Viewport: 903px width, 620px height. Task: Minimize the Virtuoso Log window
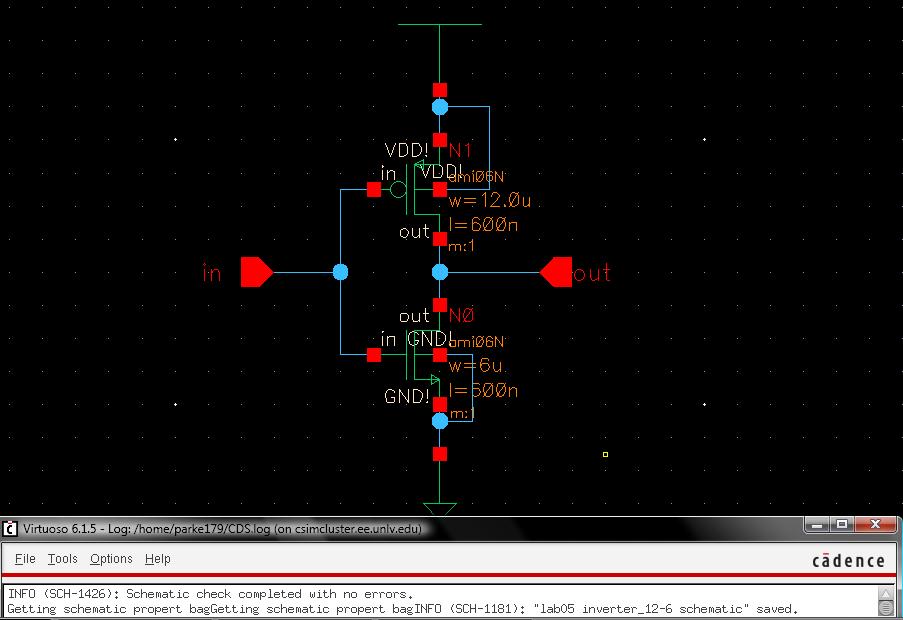(x=817, y=524)
